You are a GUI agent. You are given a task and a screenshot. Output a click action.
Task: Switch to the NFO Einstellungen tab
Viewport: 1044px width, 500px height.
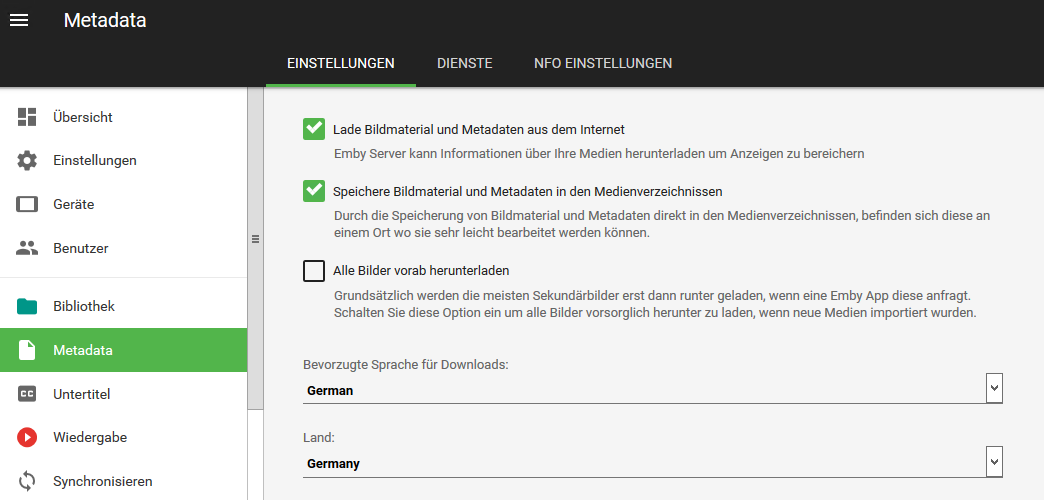point(603,63)
